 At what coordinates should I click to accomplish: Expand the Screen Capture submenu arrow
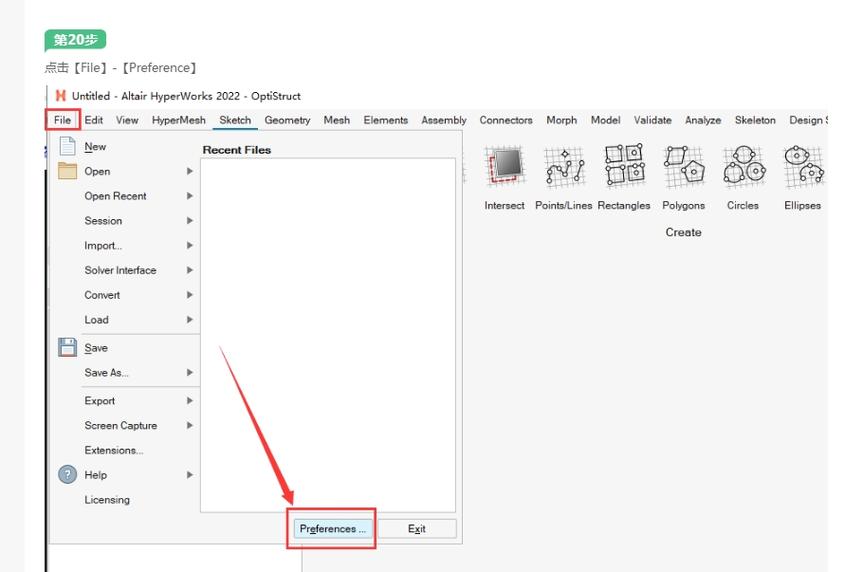coord(189,426)
